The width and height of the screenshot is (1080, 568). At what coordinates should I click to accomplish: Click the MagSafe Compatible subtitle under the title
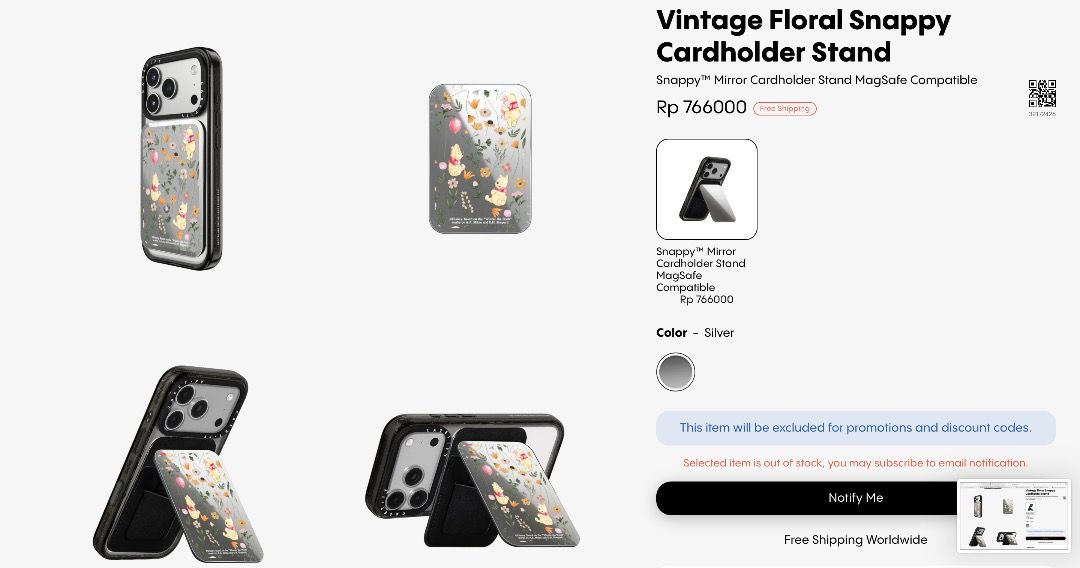point(816,80)
